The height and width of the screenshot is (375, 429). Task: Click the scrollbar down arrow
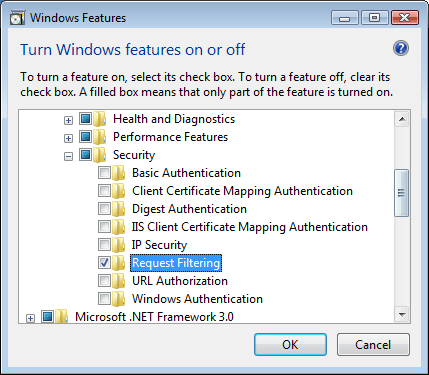click(x=402, y=314)
